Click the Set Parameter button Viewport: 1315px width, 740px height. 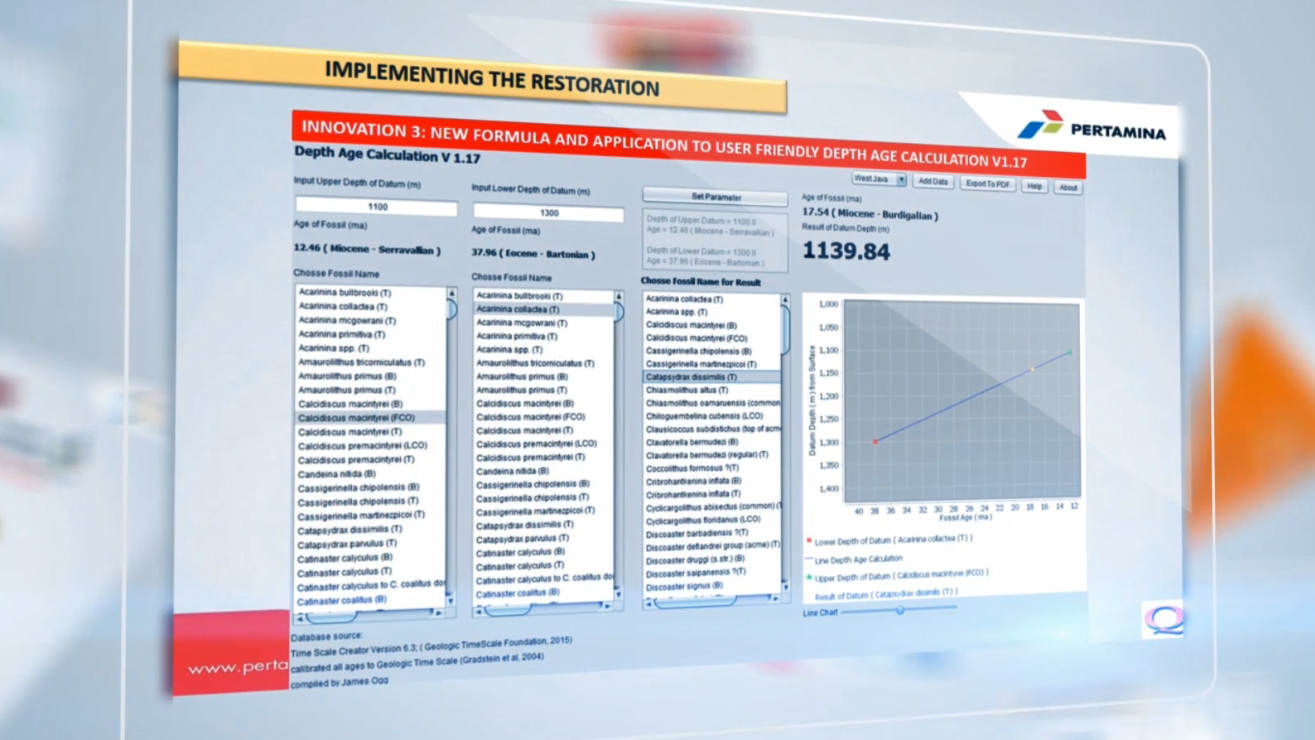tap(715, 197)
